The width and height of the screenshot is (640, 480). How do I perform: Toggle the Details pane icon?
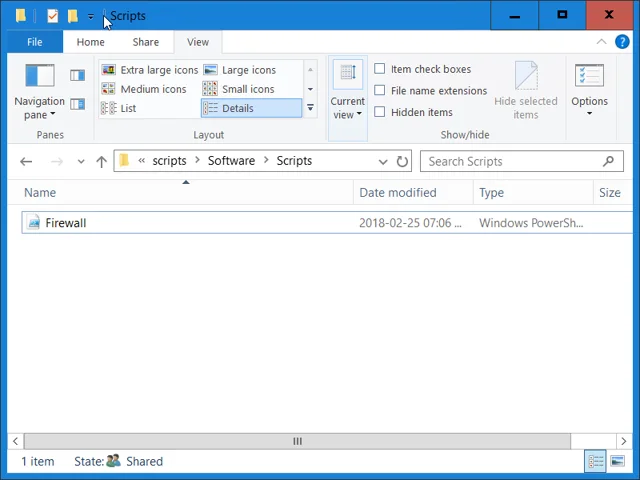(77, 104)
